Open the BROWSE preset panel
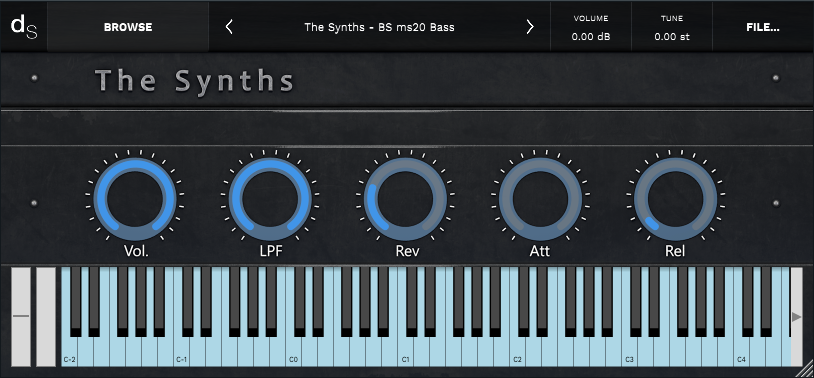The width and height of the screenshot is (814, 378). tap(128, 27)
